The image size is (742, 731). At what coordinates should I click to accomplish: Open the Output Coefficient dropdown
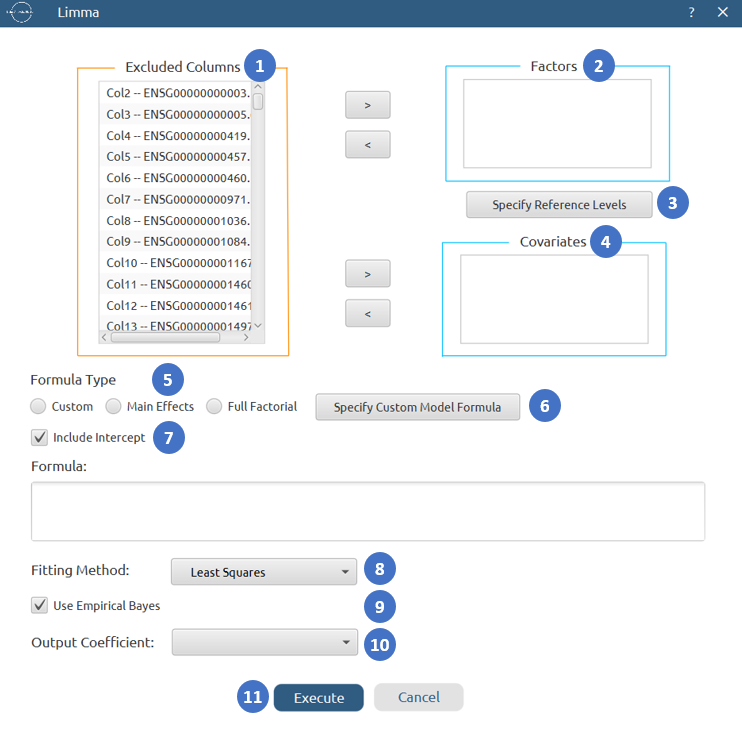pos(265,642)
